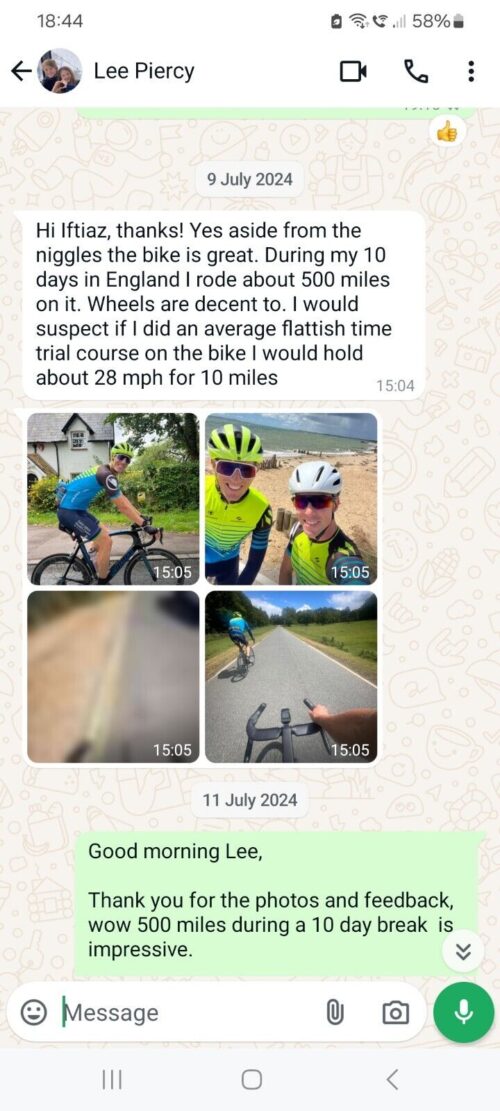Viewport: 500px width, 1111px height.
Task: Open the handlebar view road photo
Action: point(291,677)
